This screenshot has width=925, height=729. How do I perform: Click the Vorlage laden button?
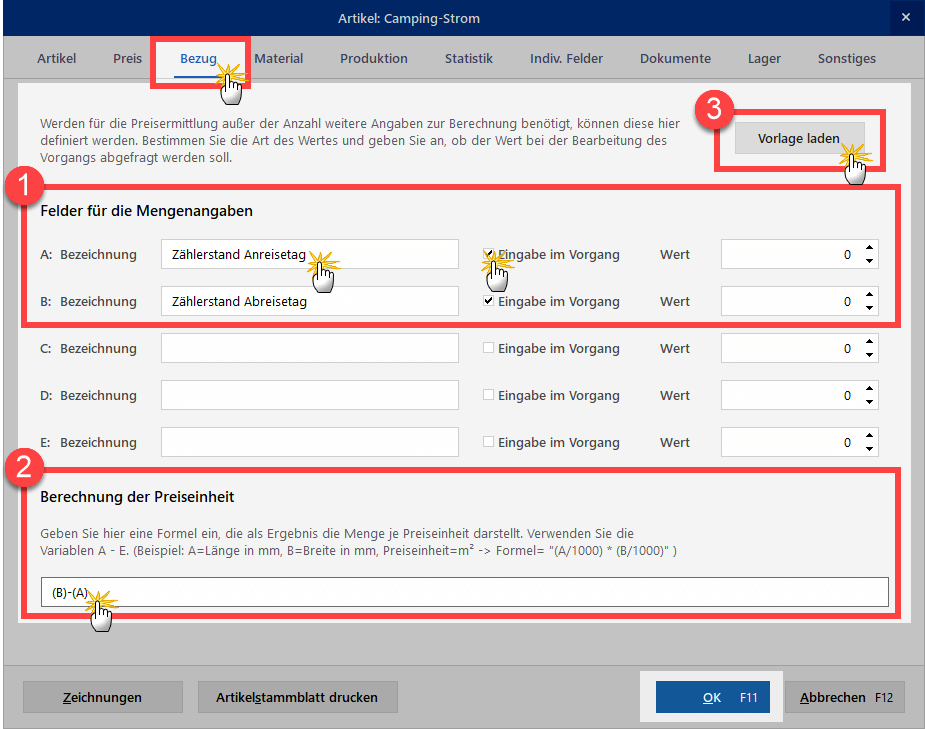tap(796, 139)
